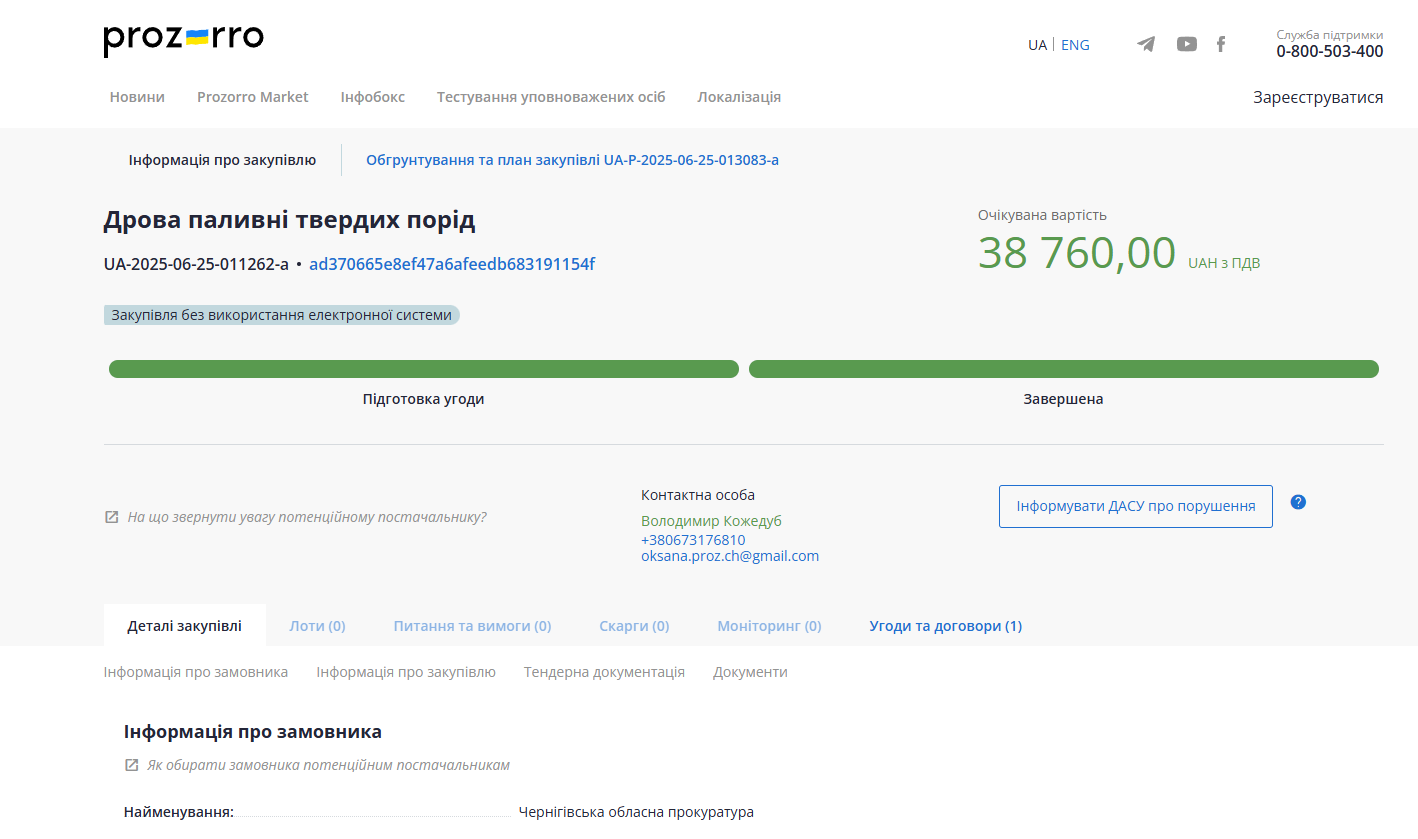Click external link icon beside choosing customer hint
1418x839 pixels.
131,765
